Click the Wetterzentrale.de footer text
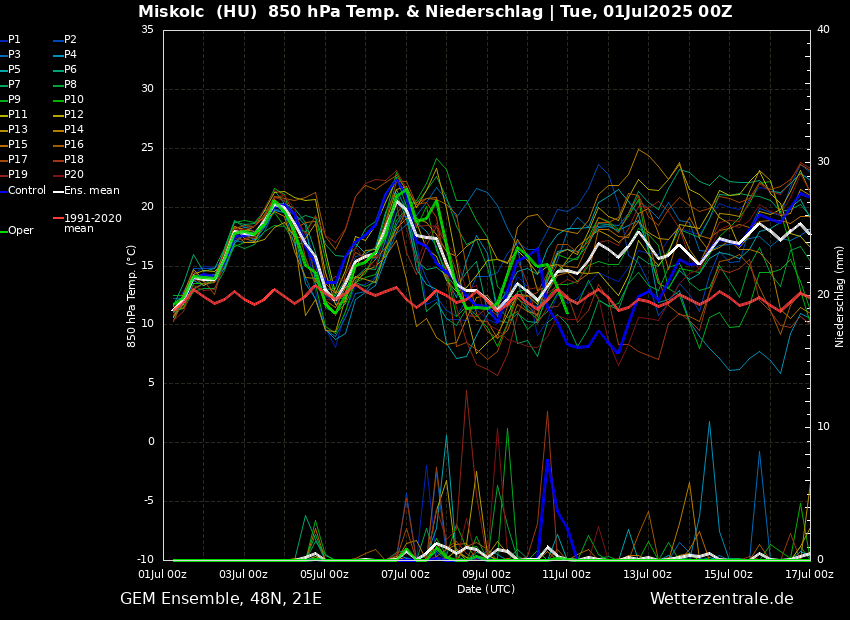This screenshot has height=620, width=850. coord(721,599)
